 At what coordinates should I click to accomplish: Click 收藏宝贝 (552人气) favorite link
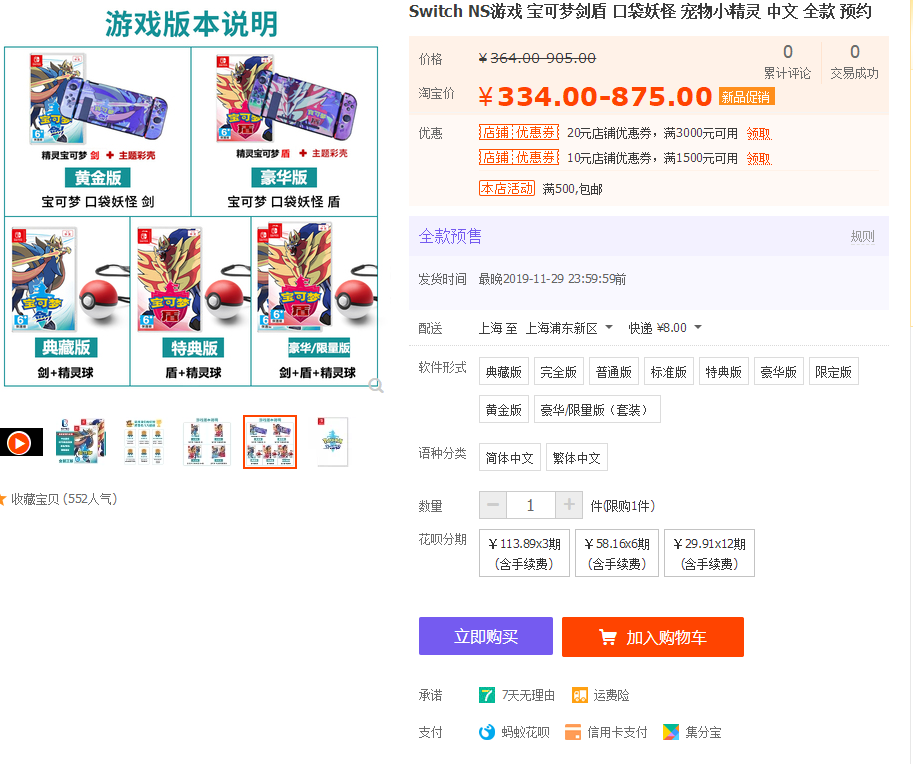tap(64, 499)
